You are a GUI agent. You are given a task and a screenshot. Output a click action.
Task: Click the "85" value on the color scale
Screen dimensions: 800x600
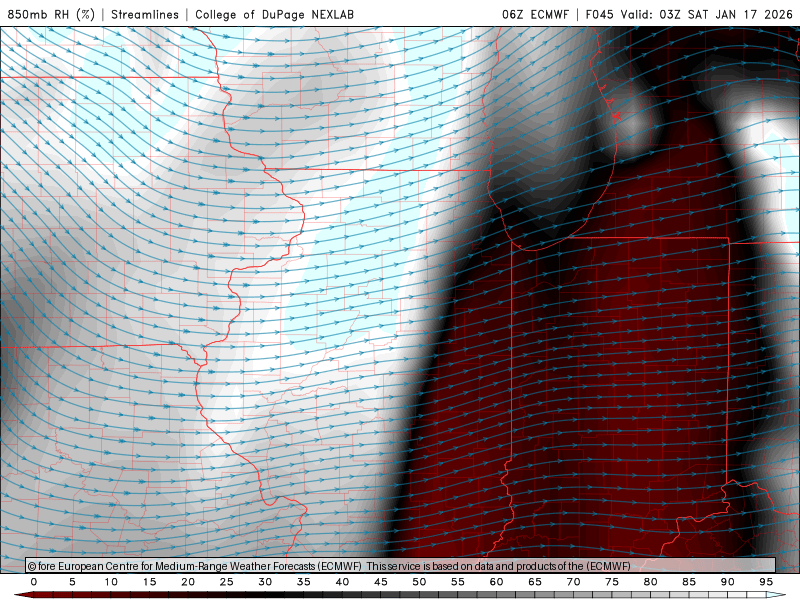[689, 582]
